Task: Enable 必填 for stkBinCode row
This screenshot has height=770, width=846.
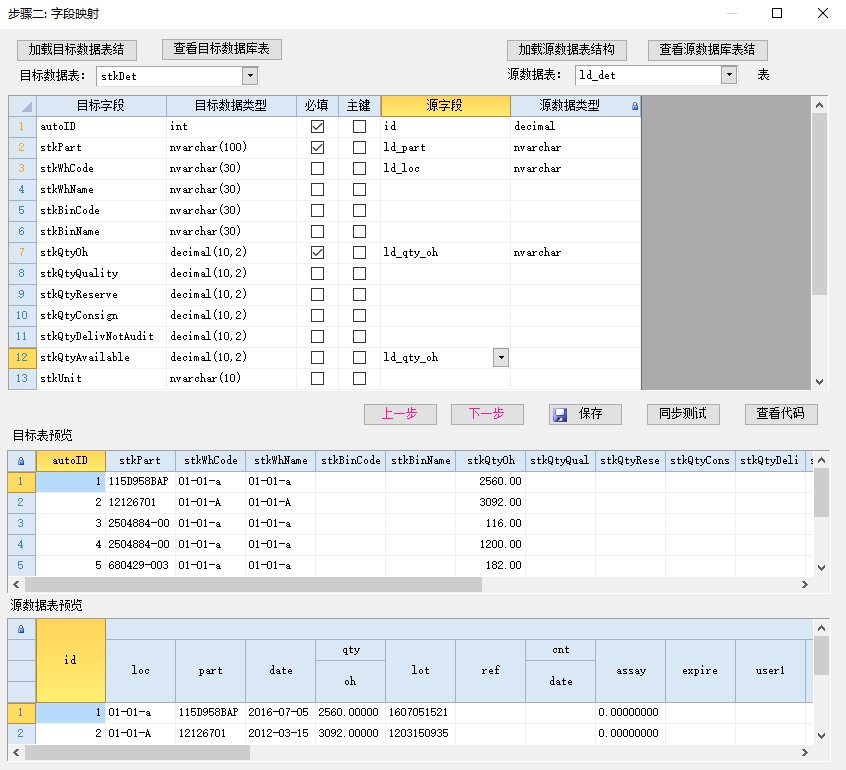Action: click(317, 210)
